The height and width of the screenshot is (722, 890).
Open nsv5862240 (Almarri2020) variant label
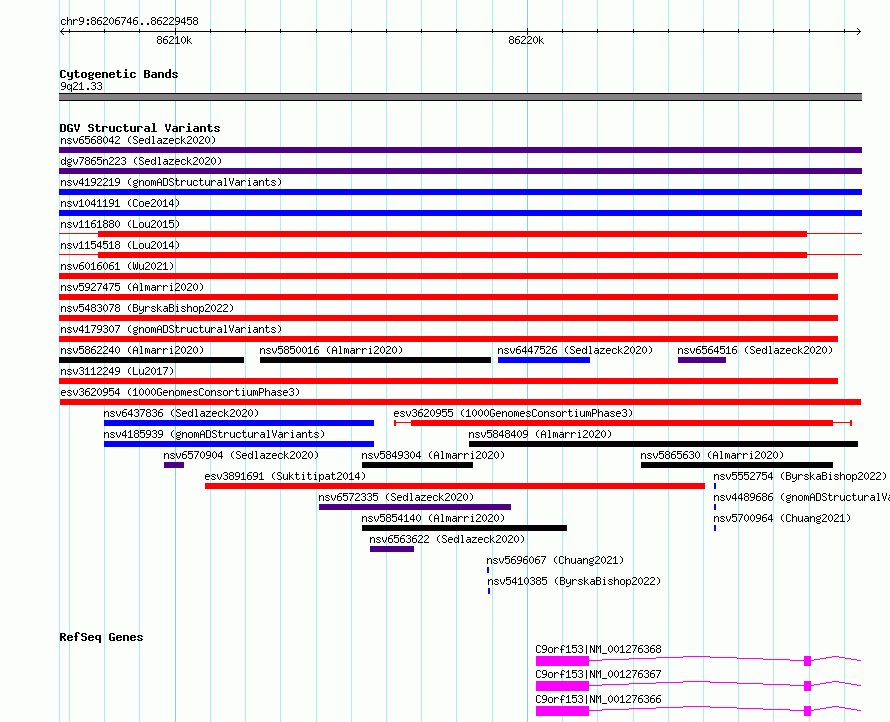coord(132,350)
